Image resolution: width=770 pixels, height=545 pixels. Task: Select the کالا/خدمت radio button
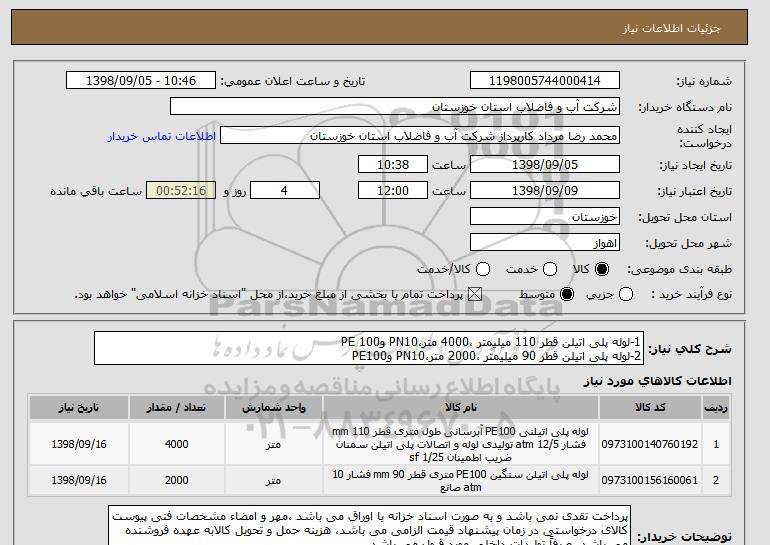coord(483,269)
